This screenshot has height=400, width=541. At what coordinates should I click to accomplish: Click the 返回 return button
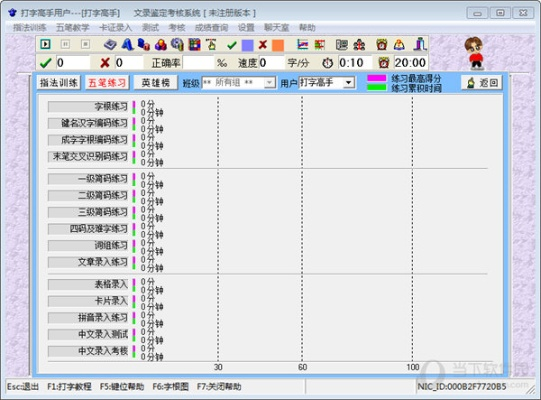[x=482, y=83]
